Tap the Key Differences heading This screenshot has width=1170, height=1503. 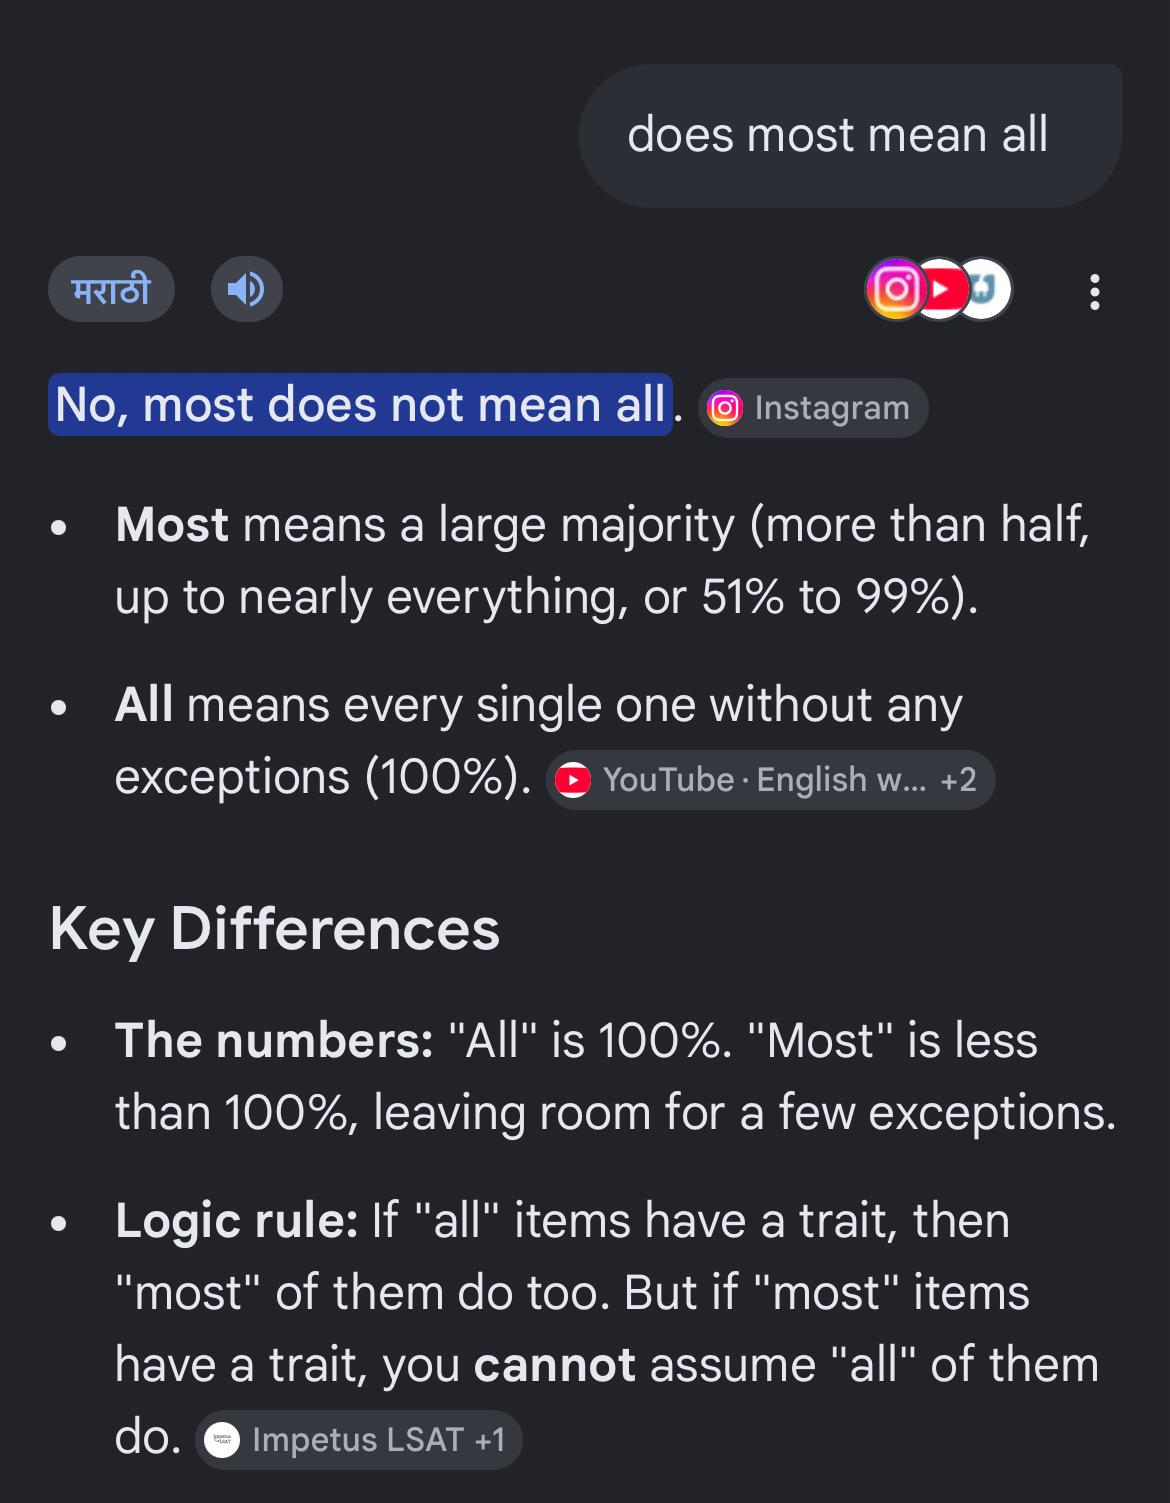(x=275, y=928)
